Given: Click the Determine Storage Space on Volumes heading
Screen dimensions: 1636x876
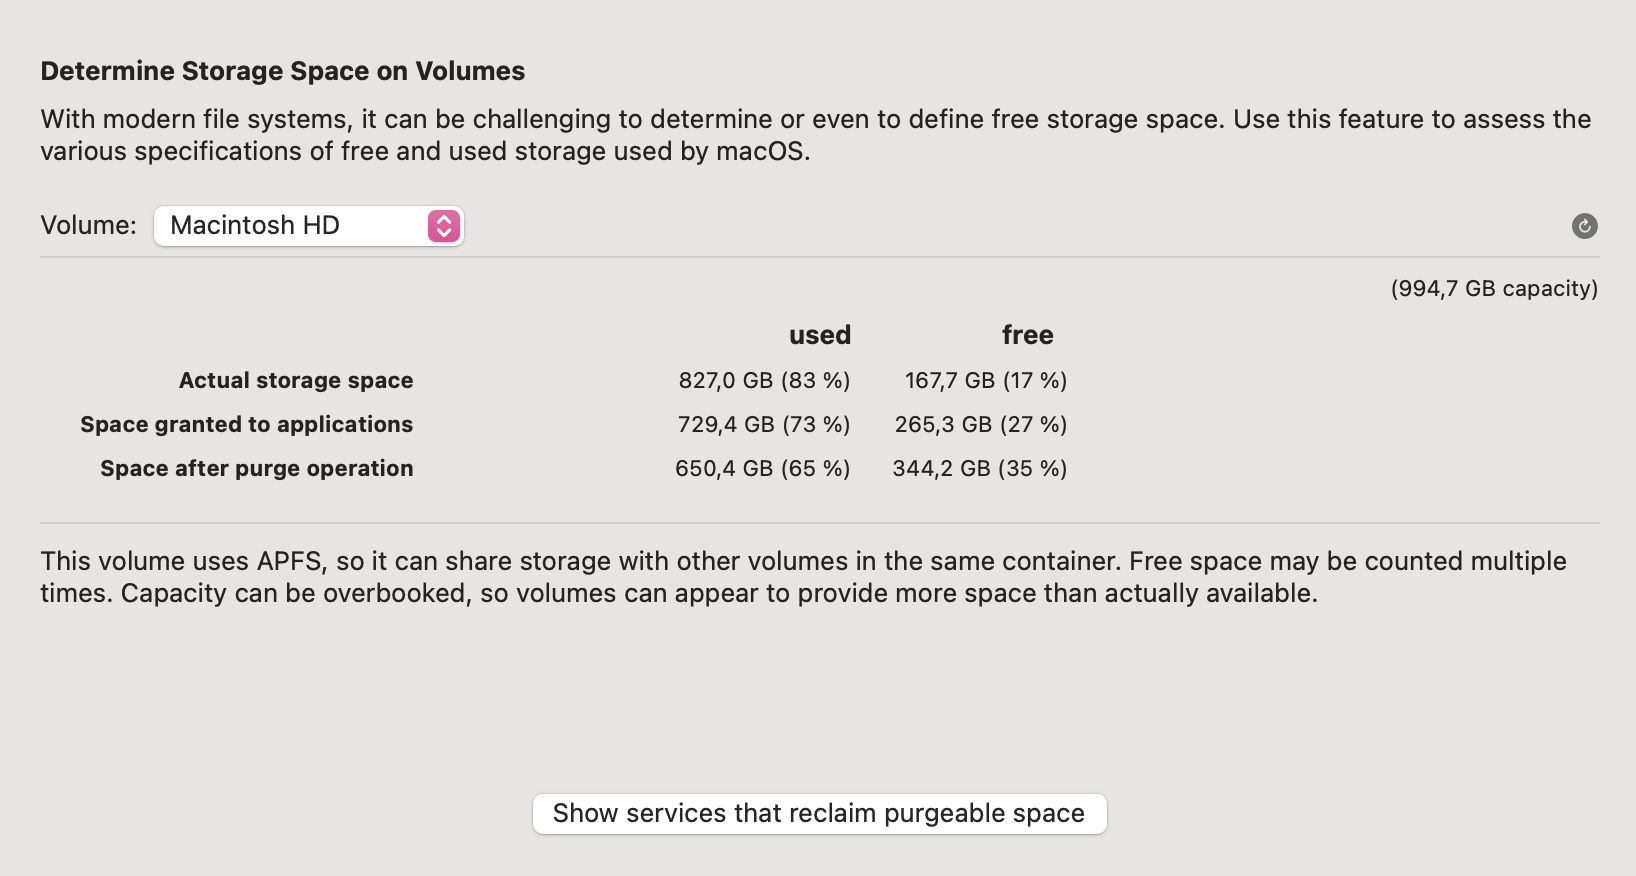Looking at the screenshot, I should point(283,72).
